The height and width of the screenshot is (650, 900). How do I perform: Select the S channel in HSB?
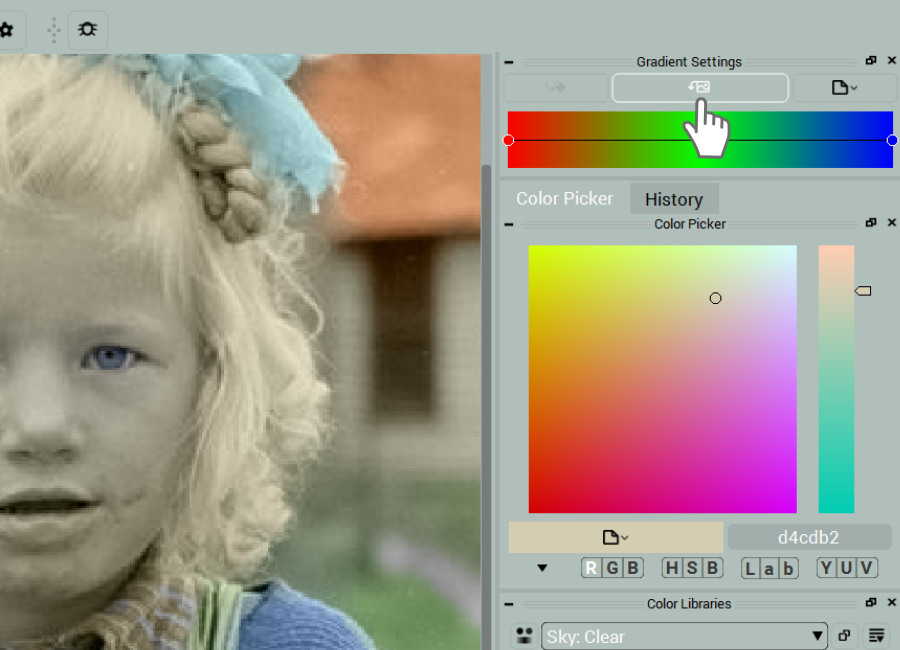click(x=692, y=568)
